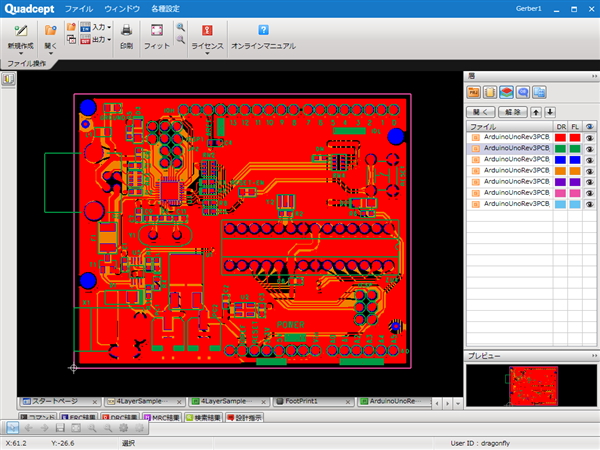Click the 解除 button in layer panel

point(513,113)
